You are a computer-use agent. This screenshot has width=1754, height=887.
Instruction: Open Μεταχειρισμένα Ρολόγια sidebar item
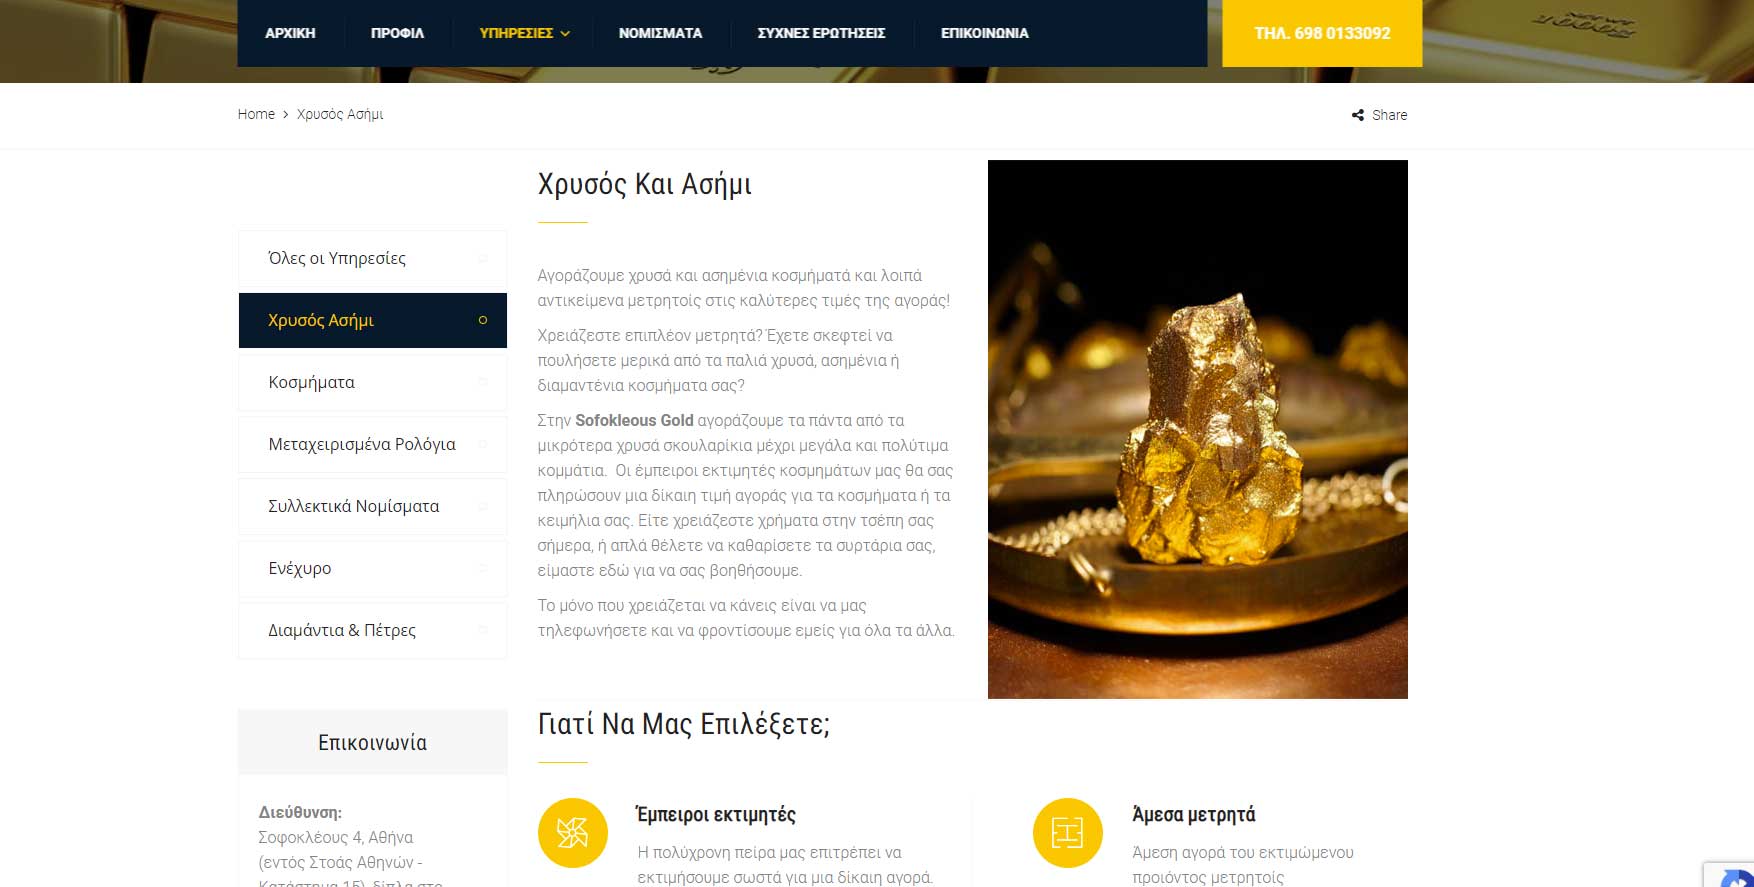(x=373, y=444)
